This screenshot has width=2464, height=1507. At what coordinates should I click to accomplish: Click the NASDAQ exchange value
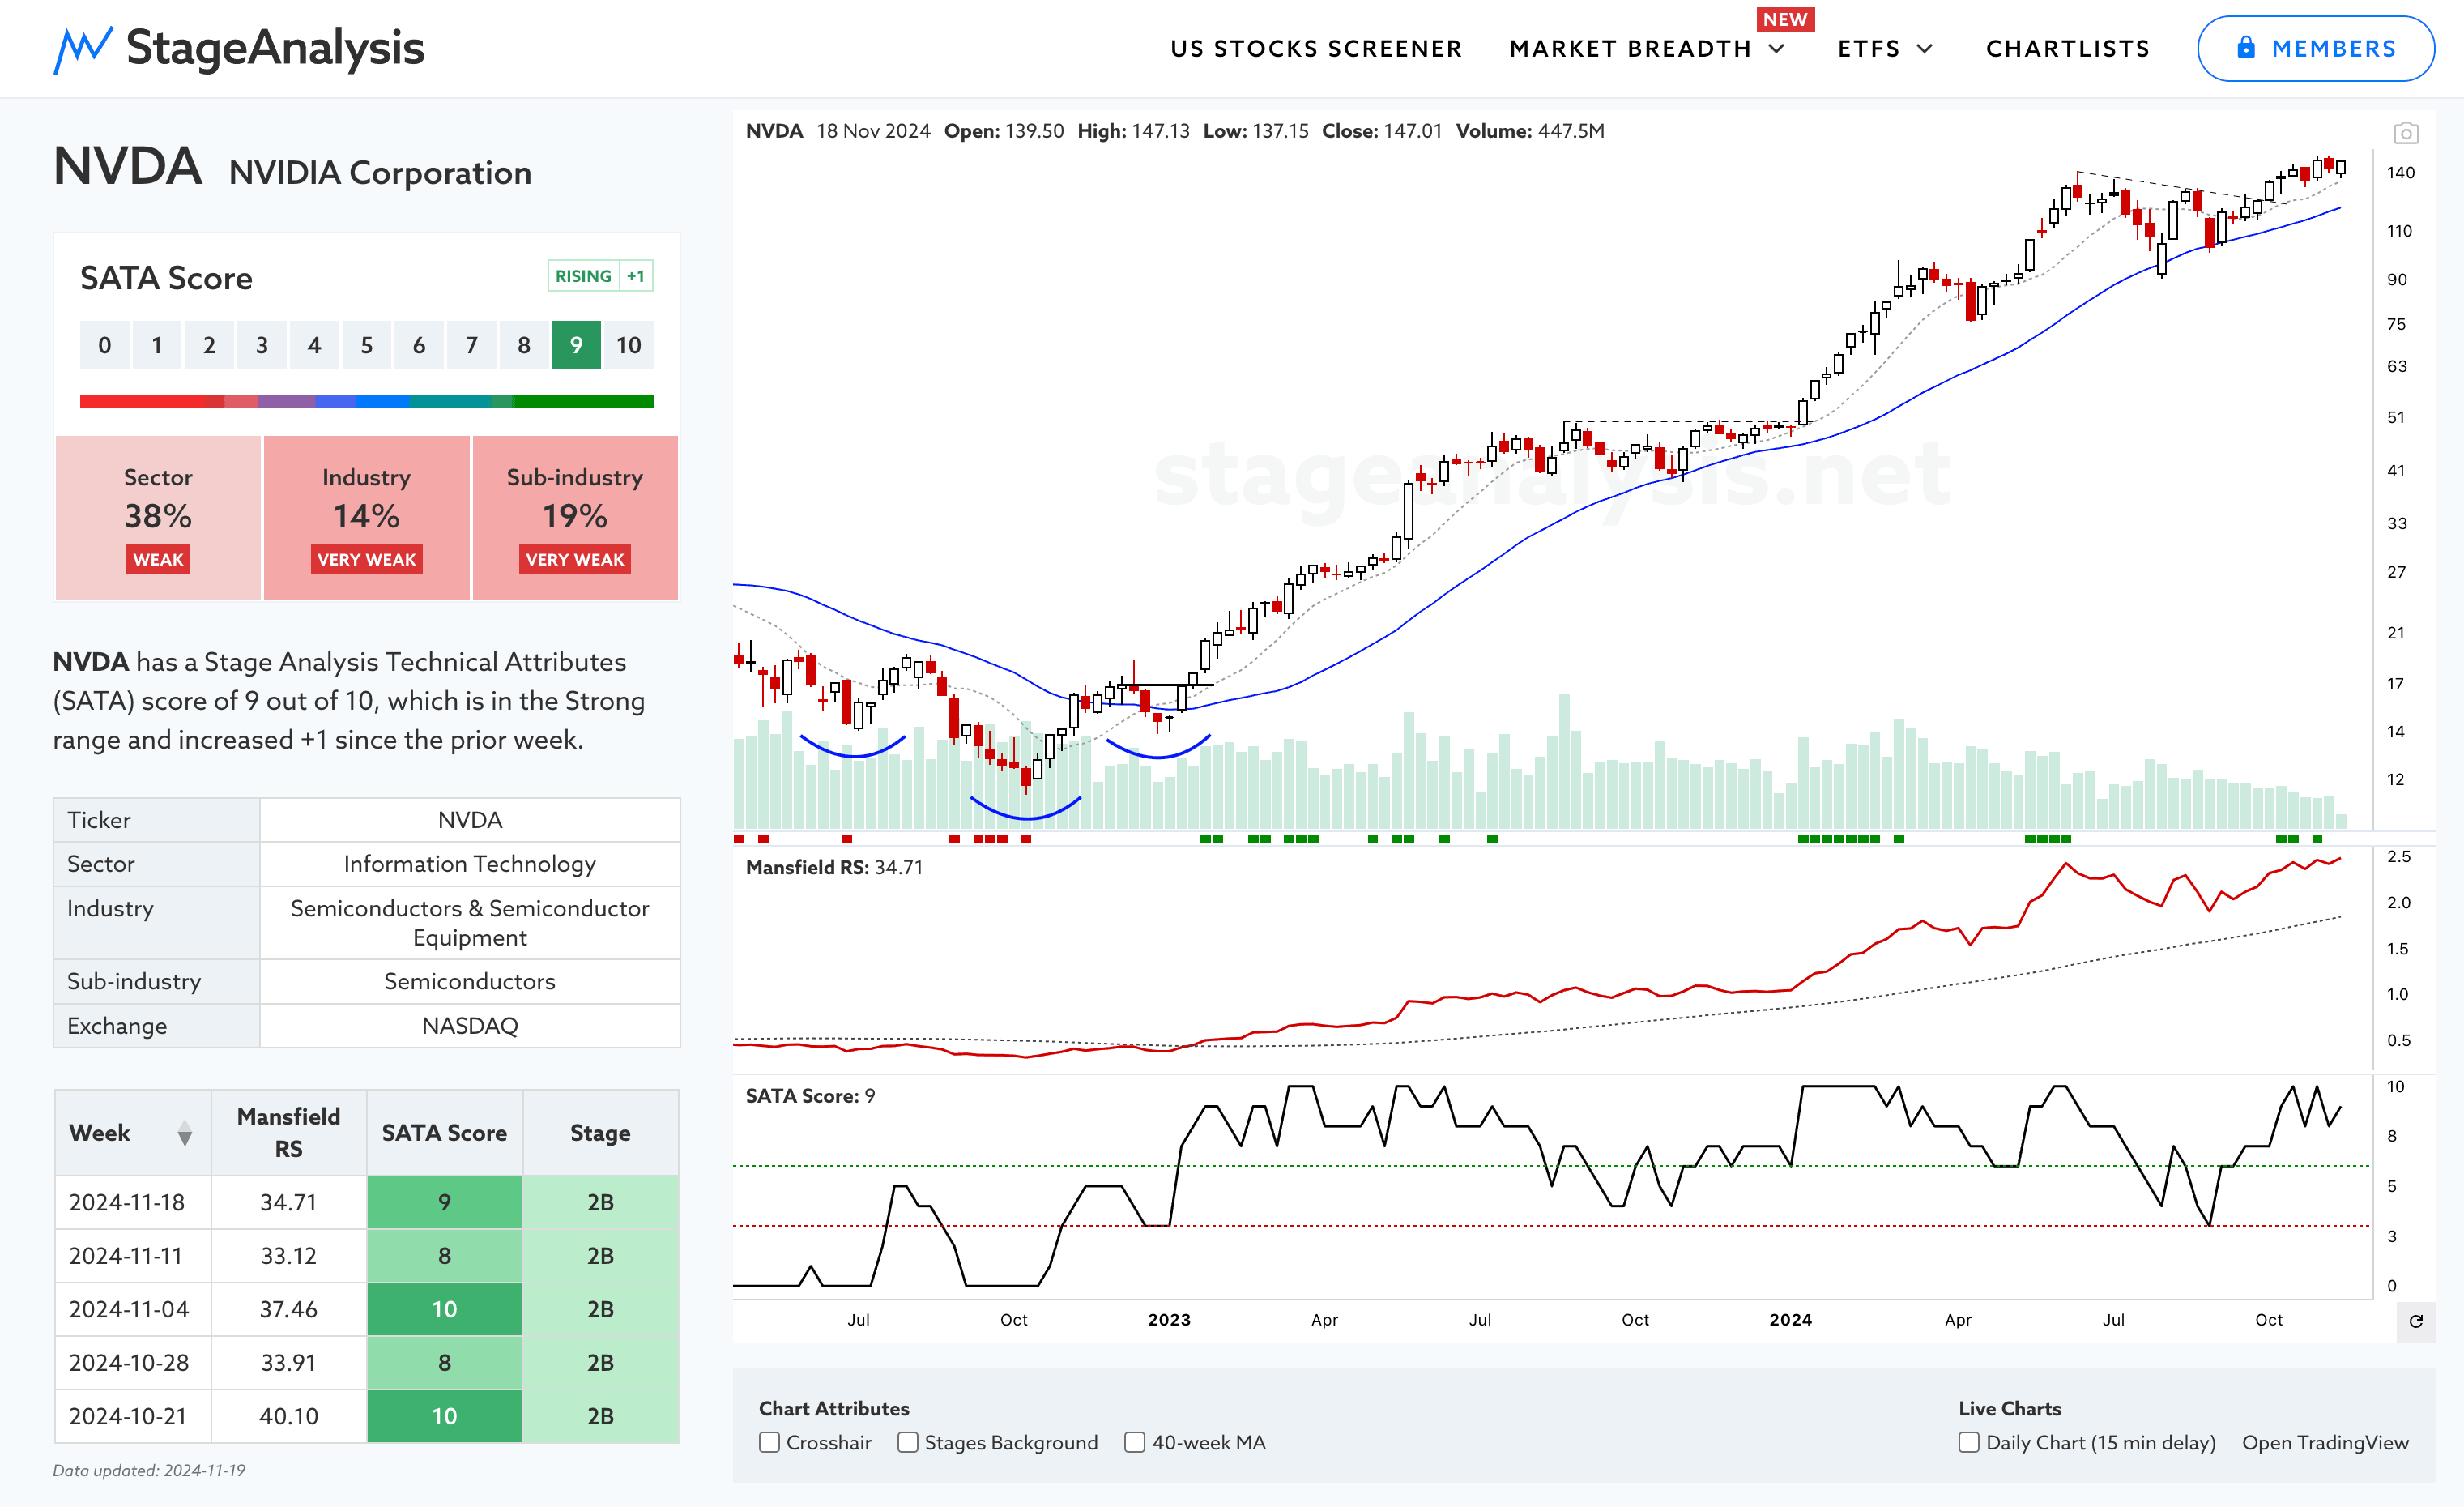point(470,1026)
